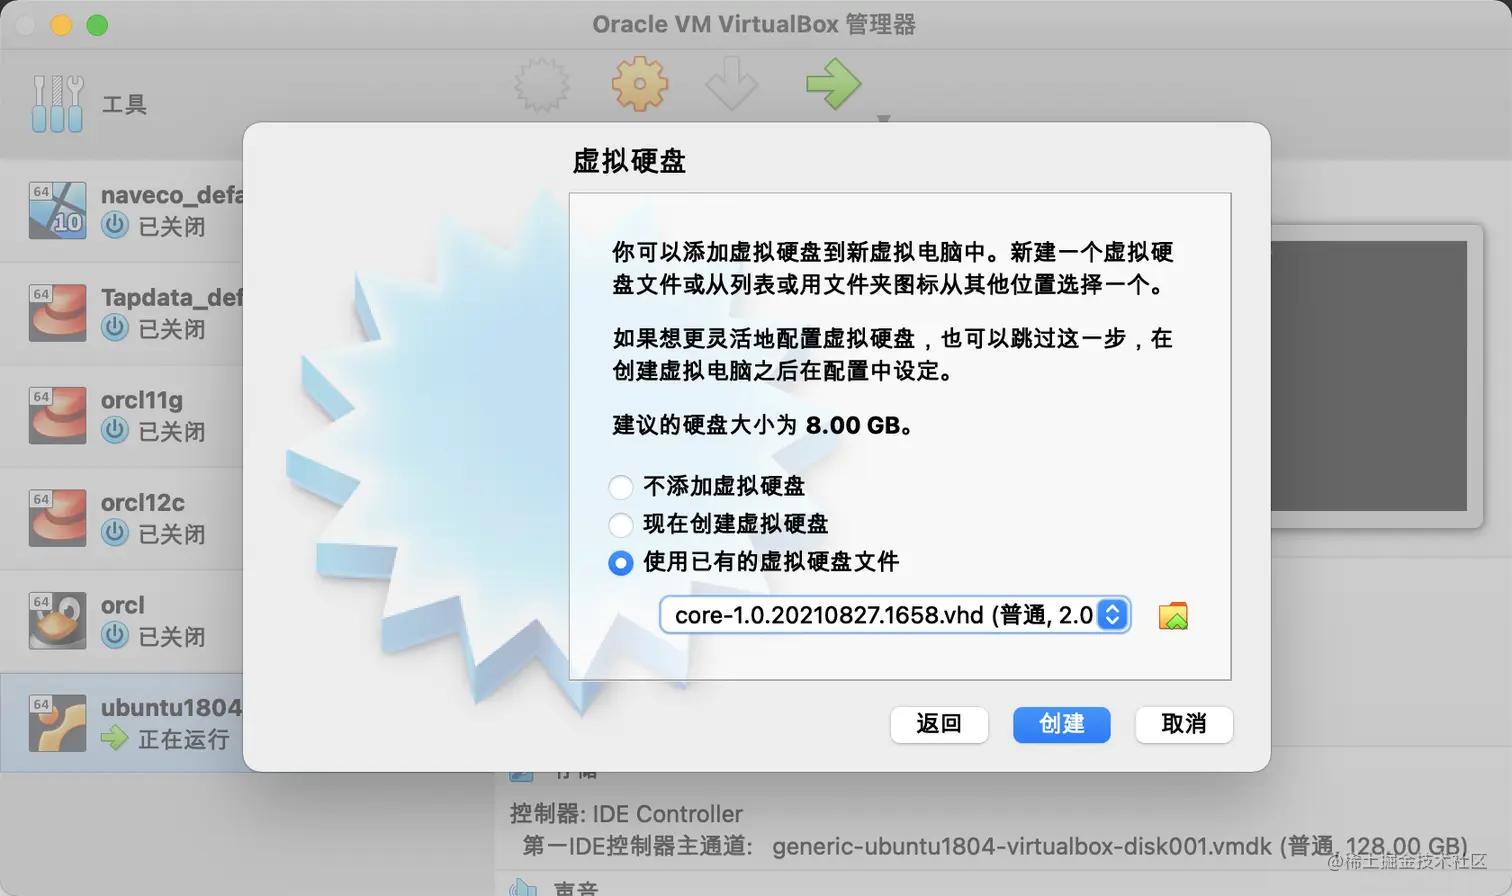The height and width of the screenshot is (896, 1512).
Task: Select the Tapdata_default virtual machine entry
Action: pos(122,313)
